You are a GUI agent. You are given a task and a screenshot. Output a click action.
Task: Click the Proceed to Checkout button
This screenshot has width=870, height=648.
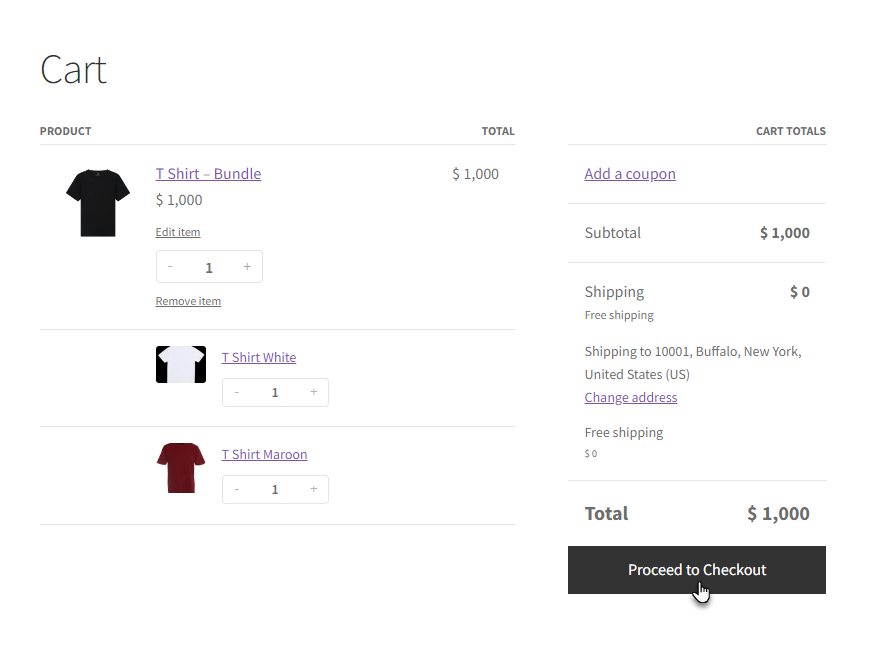point(697,570)
